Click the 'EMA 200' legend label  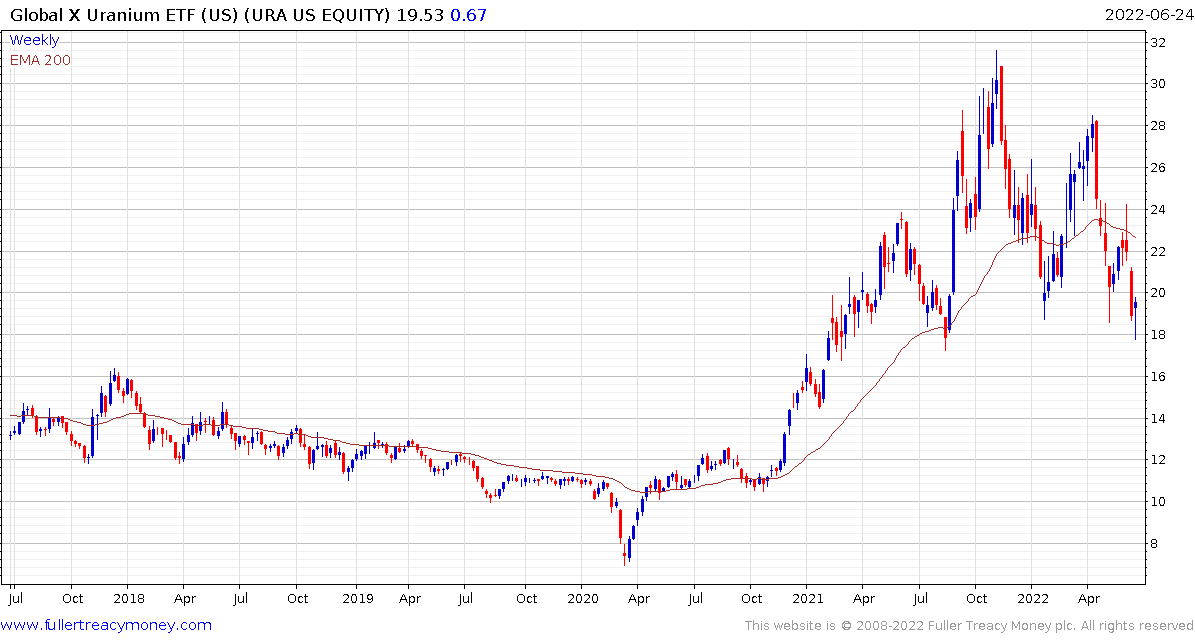click(x=40, y=60)
